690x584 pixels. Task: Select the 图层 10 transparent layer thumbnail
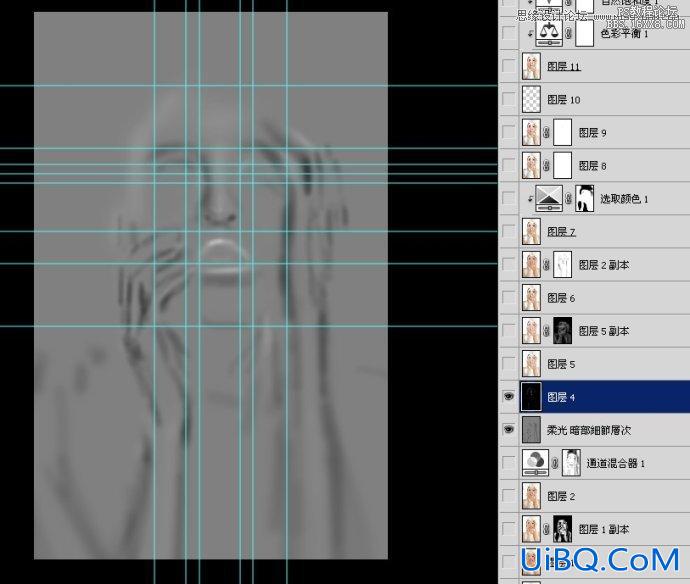[531, 99]
